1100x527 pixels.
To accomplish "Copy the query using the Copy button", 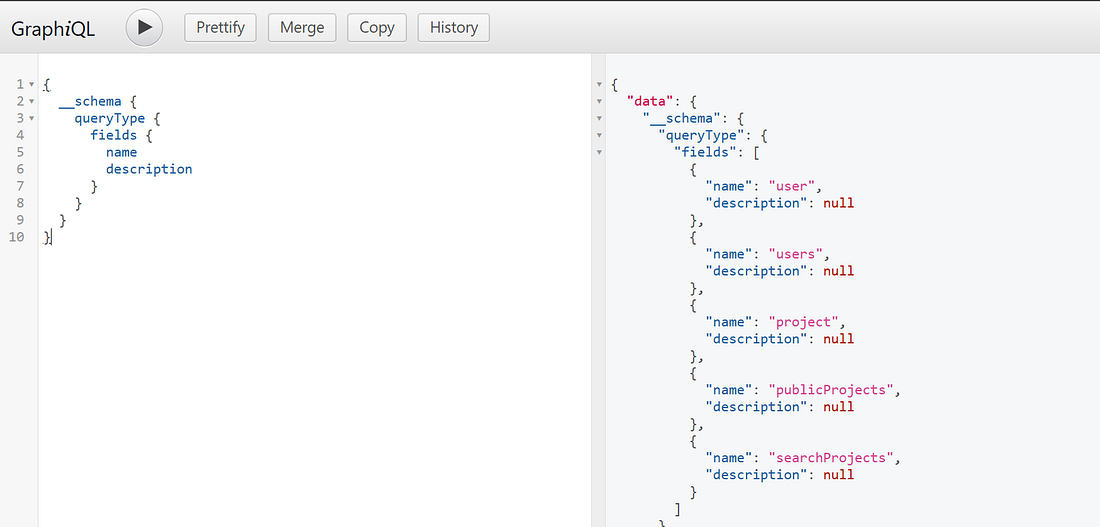I will click(377, 27).
